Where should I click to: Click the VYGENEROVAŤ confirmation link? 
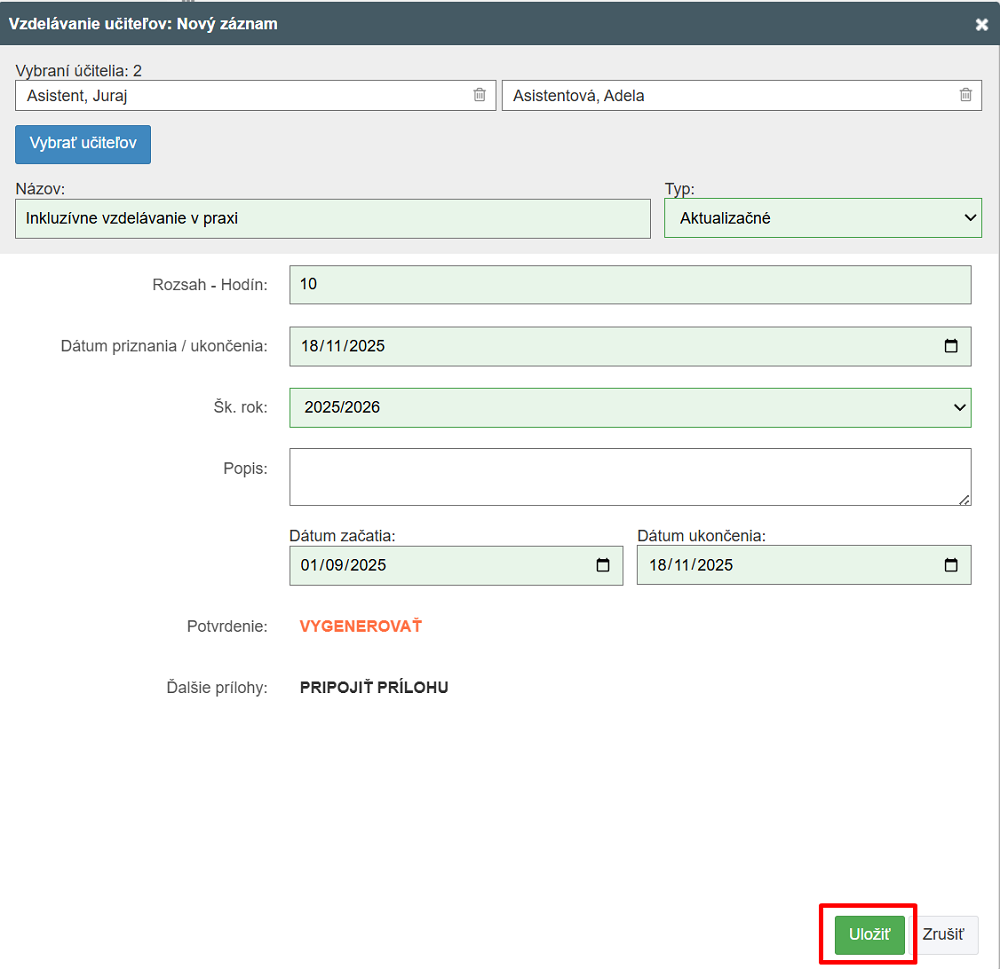click(x=361, y=626)
